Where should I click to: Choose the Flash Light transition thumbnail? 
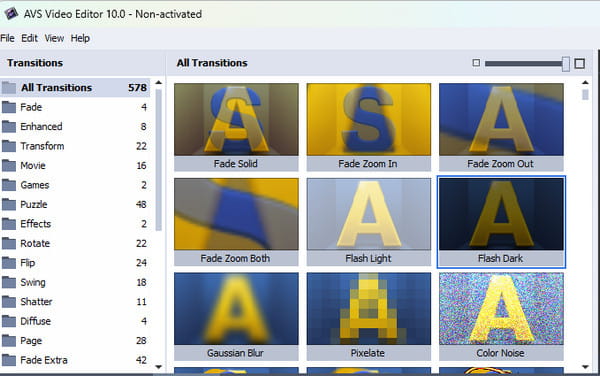(x=368, y=222)
